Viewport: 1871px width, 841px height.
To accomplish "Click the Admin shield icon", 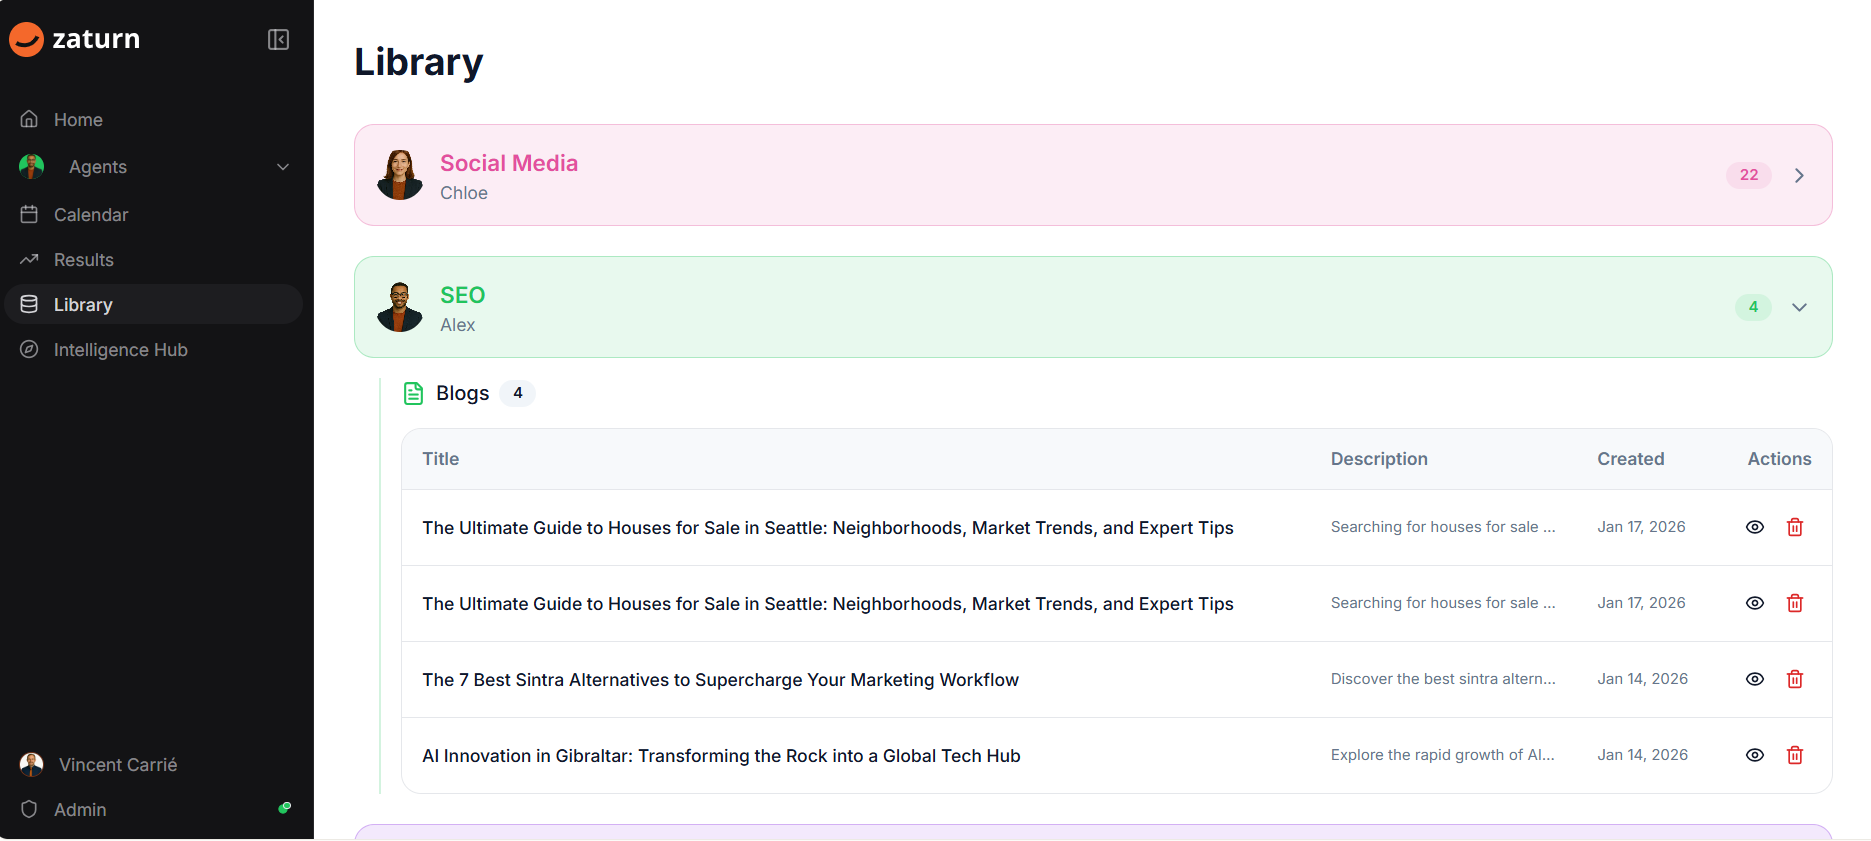I will pyautogui.click(x=29, y=809).
